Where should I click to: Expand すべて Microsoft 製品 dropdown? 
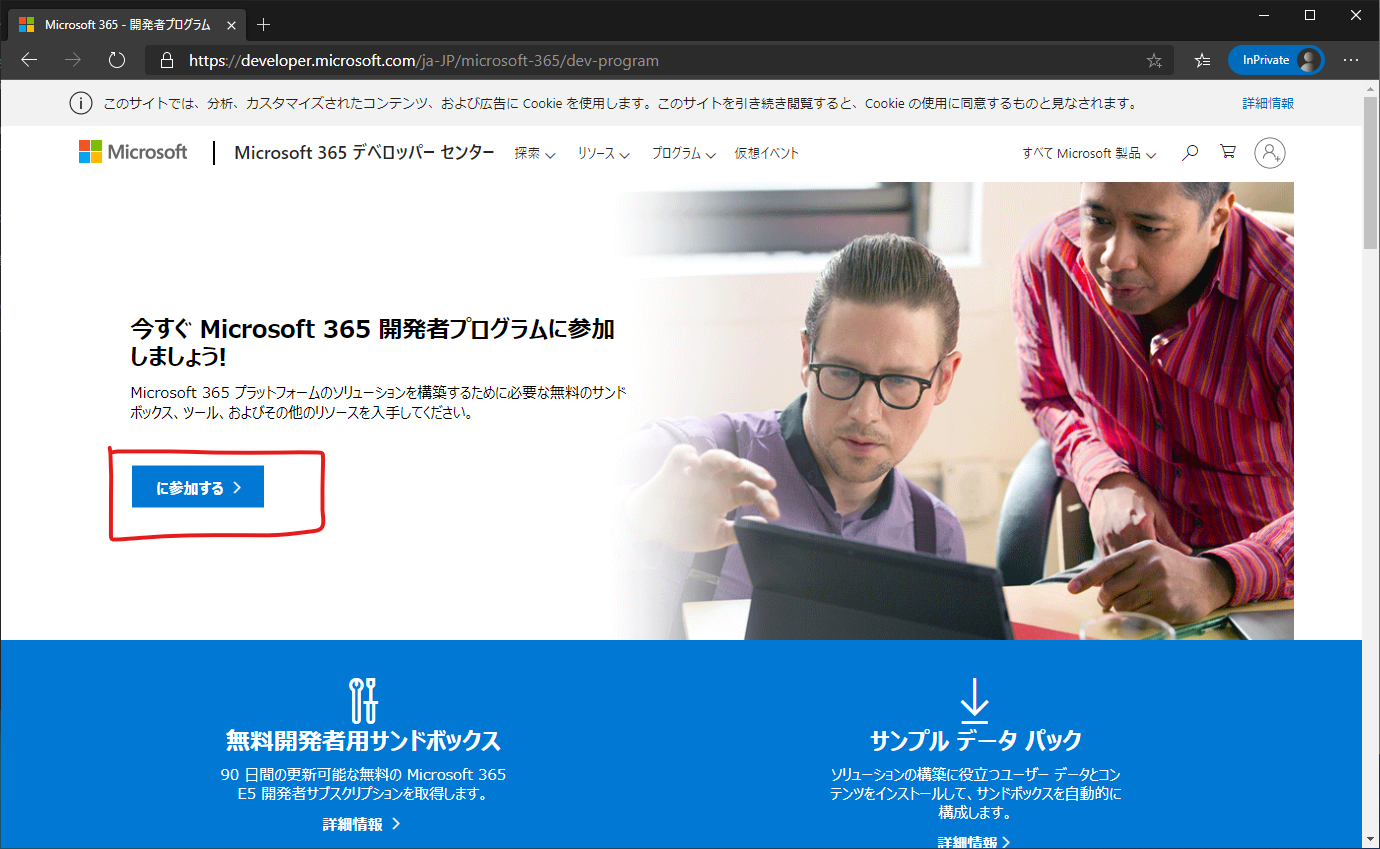pyautogui.click(x=1089, y=154)
